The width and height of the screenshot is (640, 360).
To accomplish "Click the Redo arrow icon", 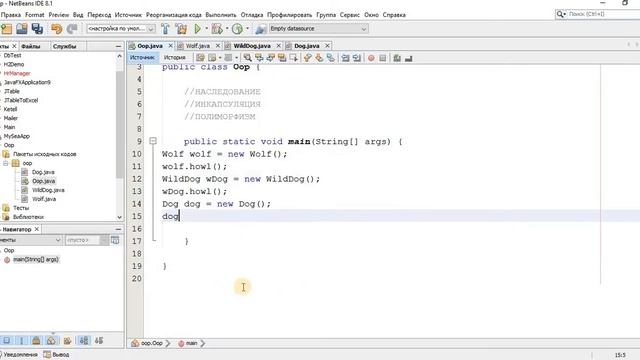I will coord(72,29).
